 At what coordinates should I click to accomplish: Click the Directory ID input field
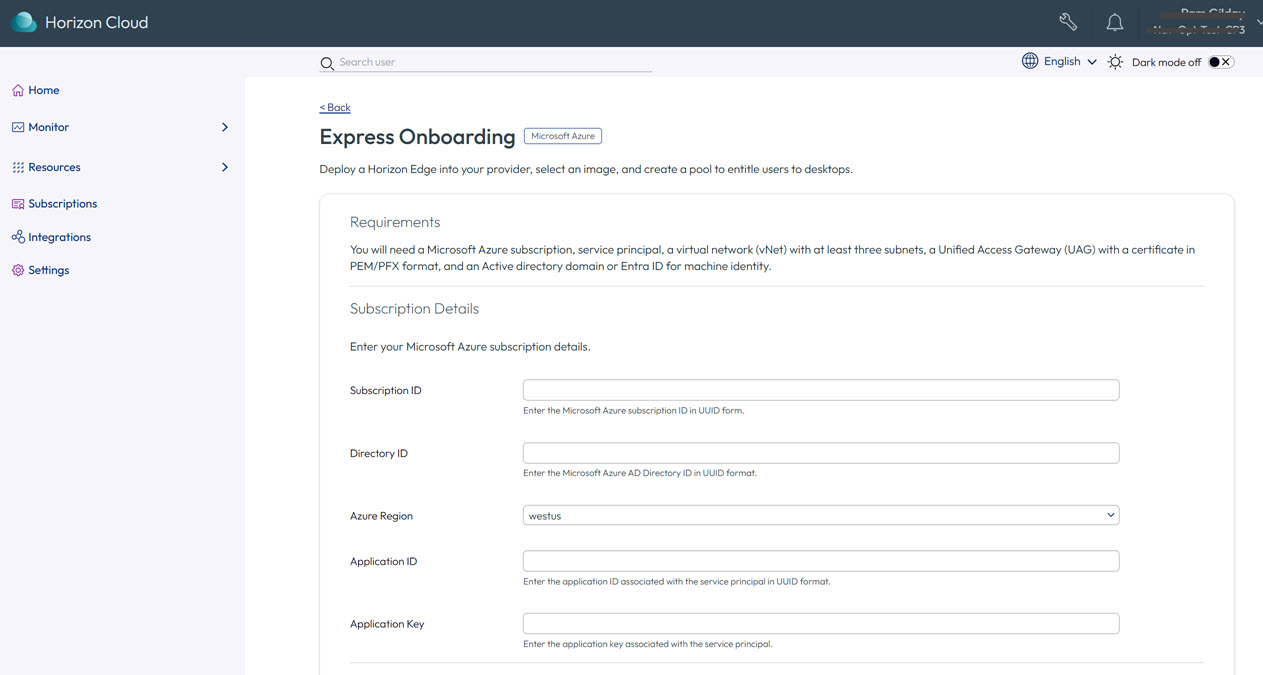point(821,453)
